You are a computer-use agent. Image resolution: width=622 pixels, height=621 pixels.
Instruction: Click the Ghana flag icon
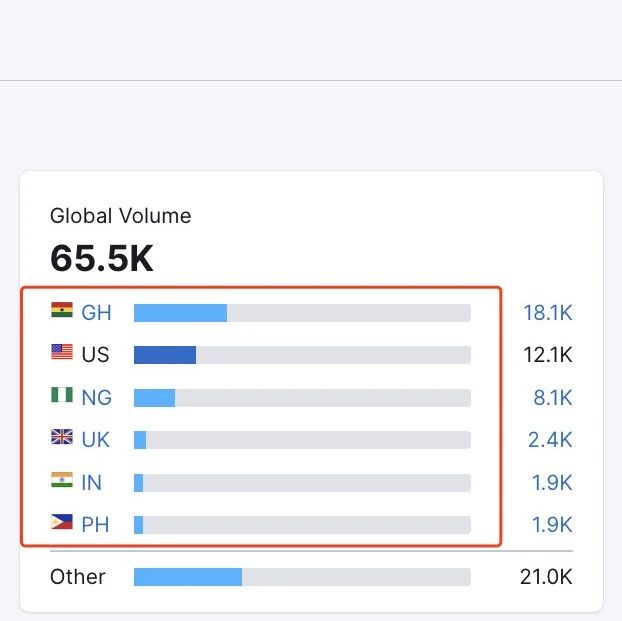pyautogui.click(x=62, y=311)
